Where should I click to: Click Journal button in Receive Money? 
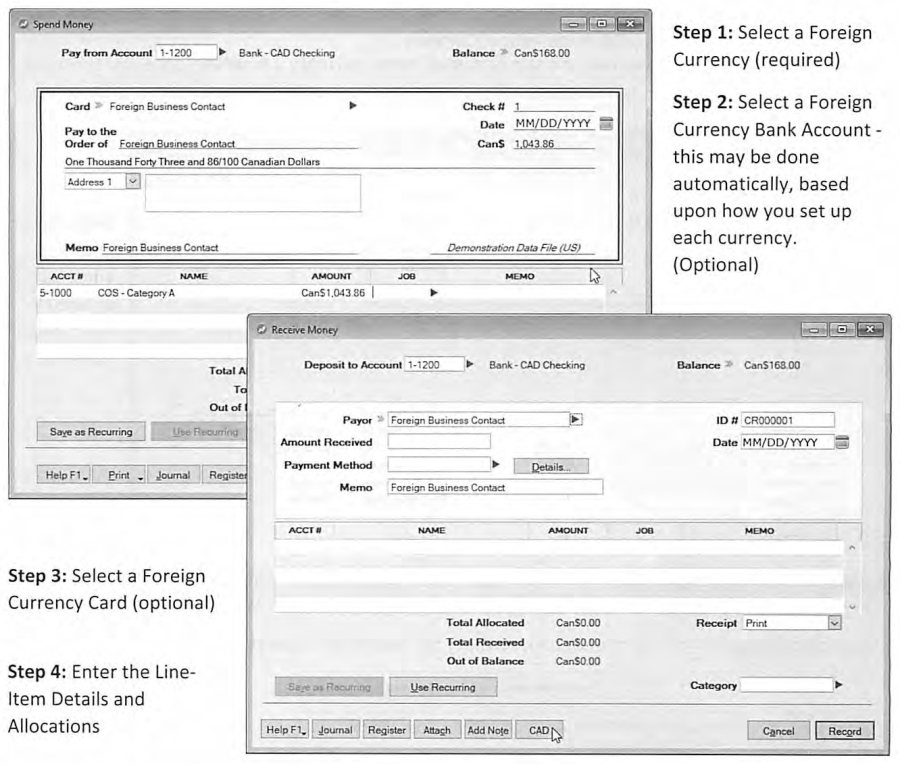[336, 730]
